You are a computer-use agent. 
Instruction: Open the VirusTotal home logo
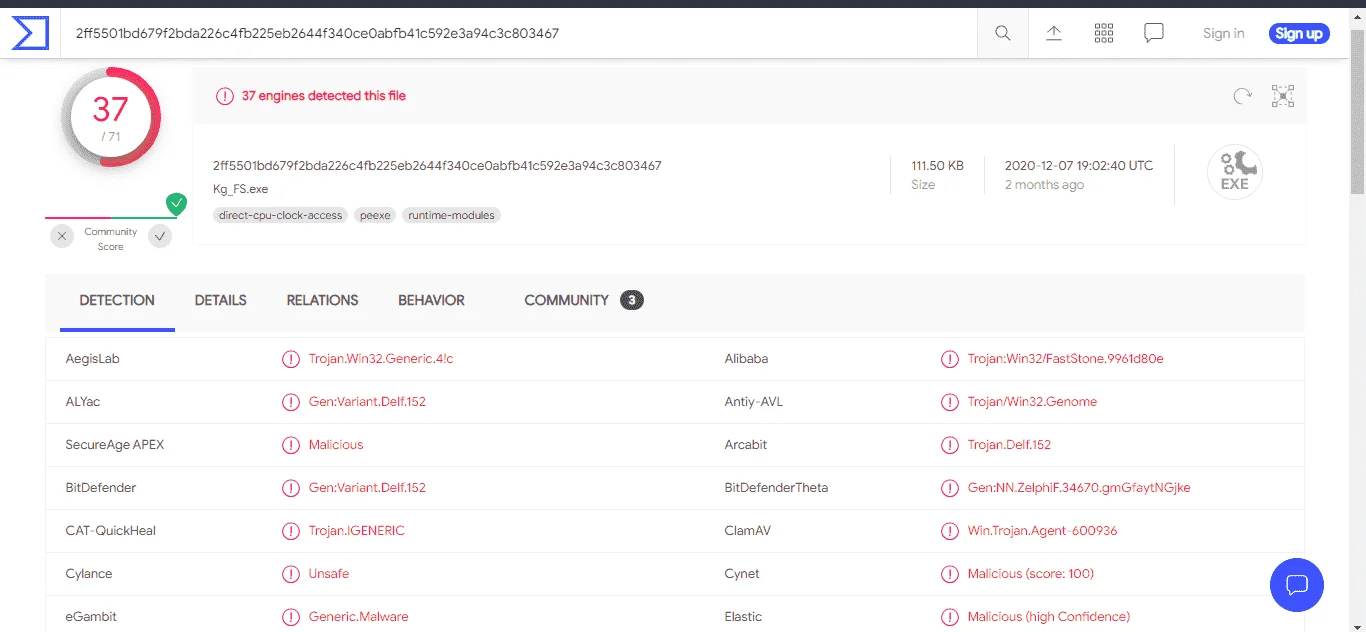click(30, 33)
